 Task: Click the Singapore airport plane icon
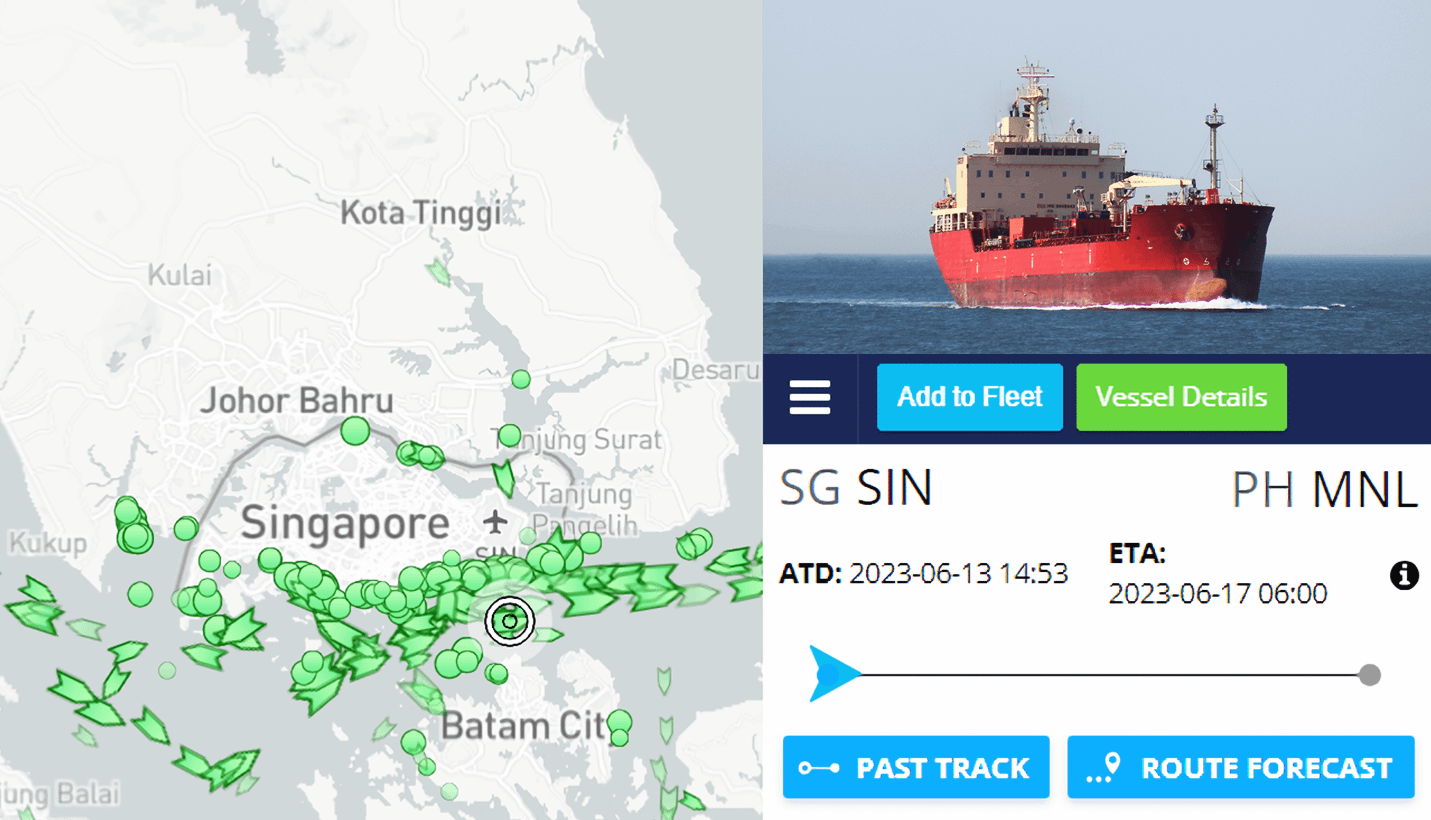(x=495, y=521)
